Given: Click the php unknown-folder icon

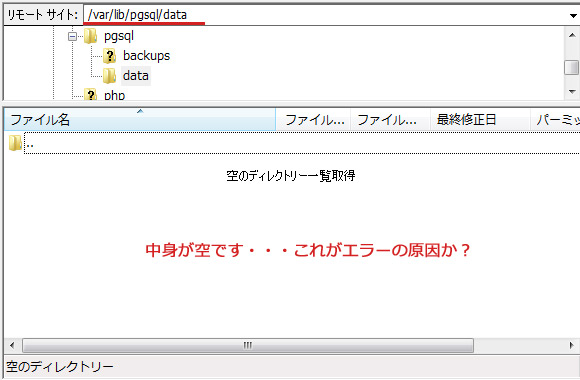Looking at the screenshot, I should click(90, 95).
